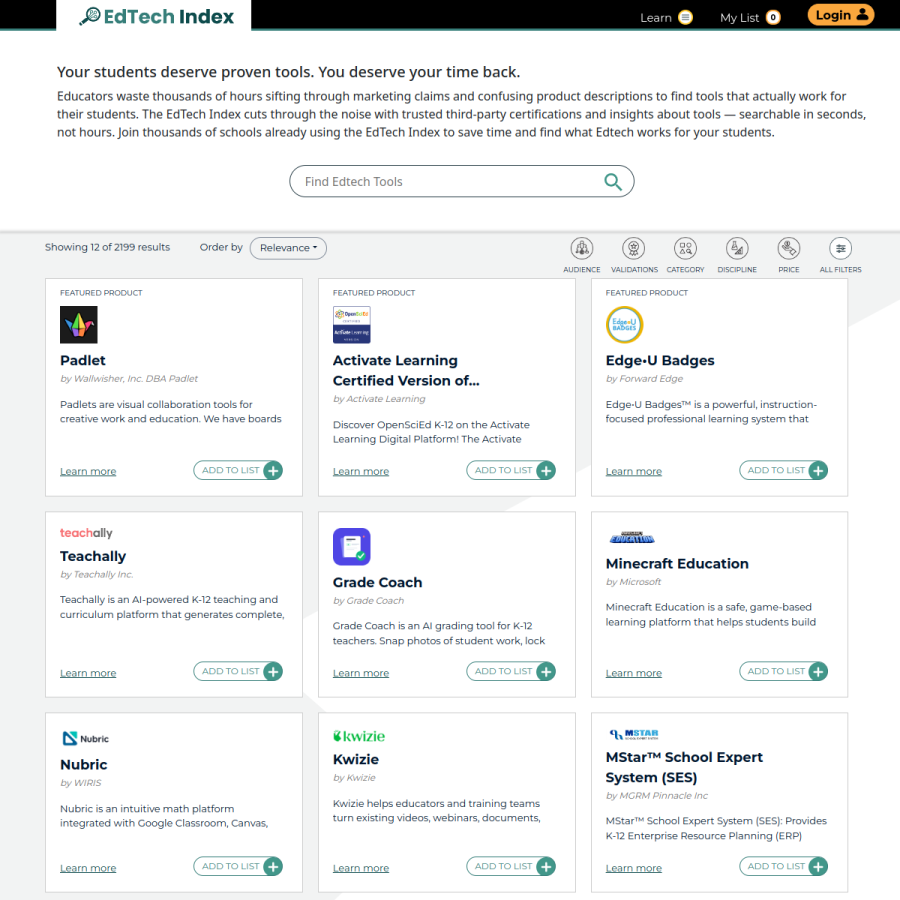Open the Category filter icon
This screenshot has width=900, height=900.
pyautogui.click(x=685, y=249)
